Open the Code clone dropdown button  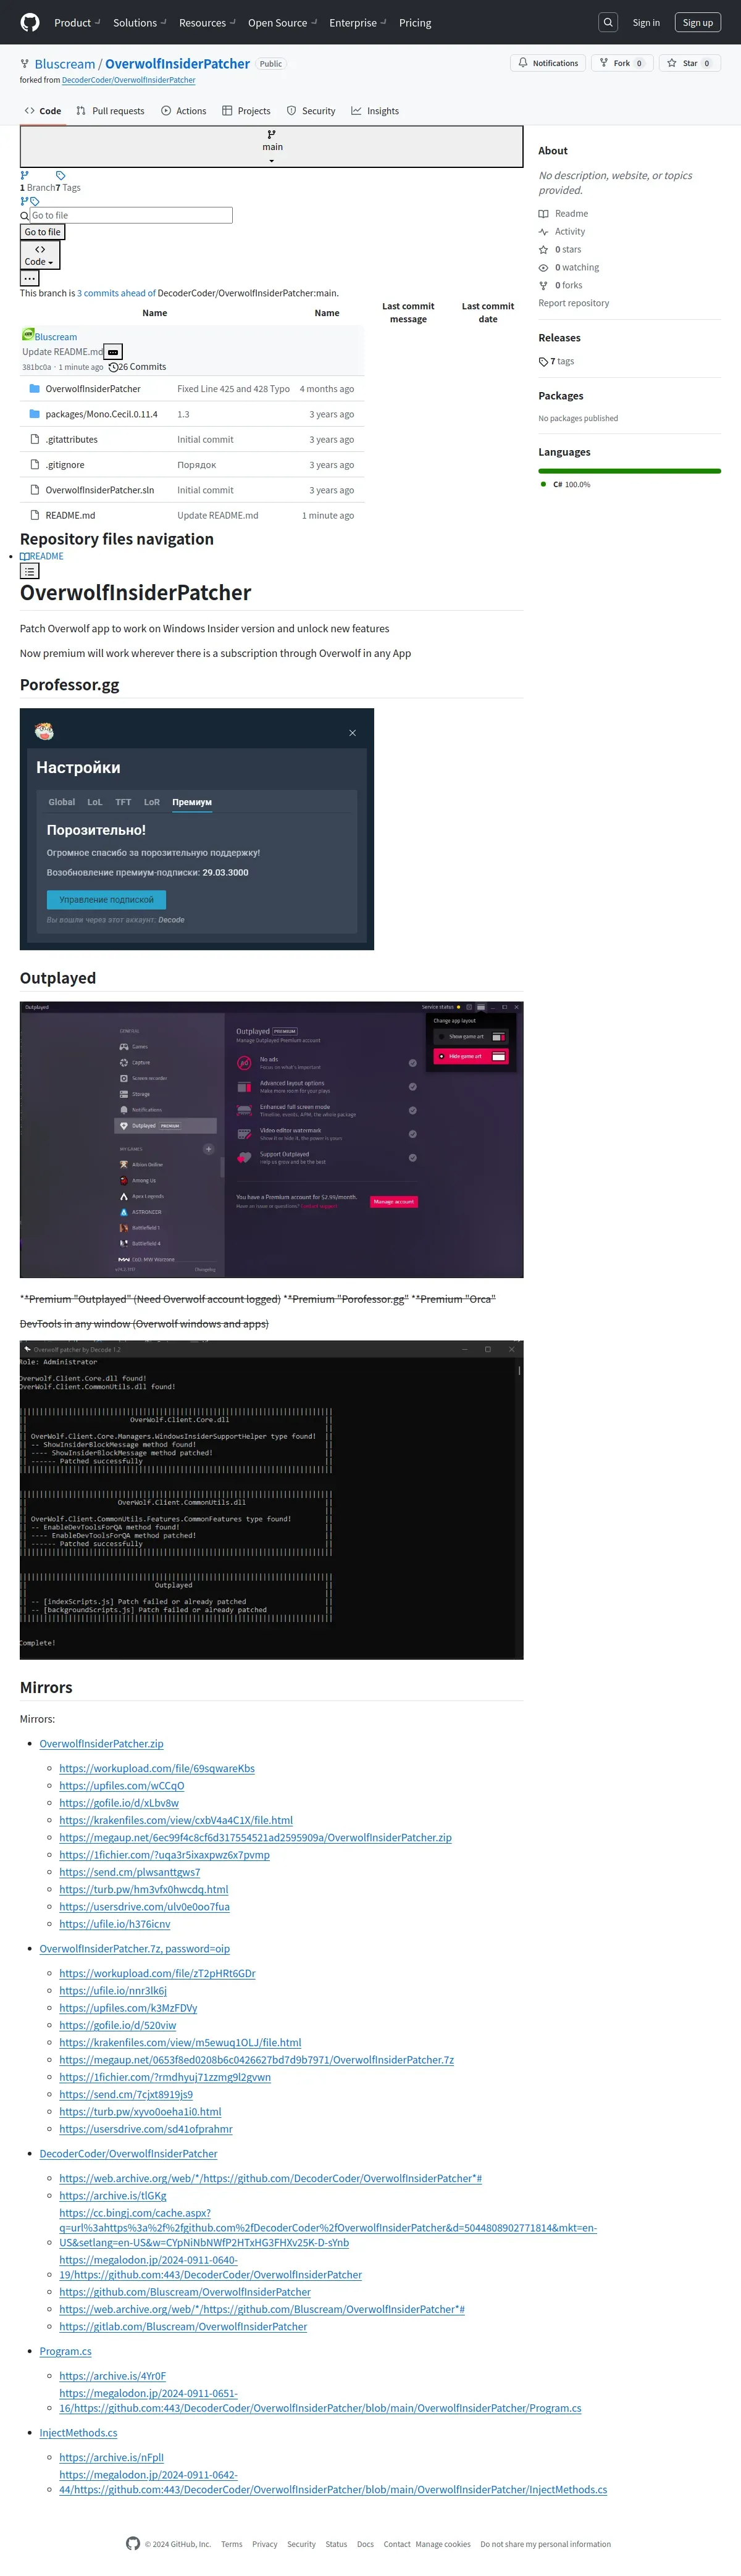(40, 255)
